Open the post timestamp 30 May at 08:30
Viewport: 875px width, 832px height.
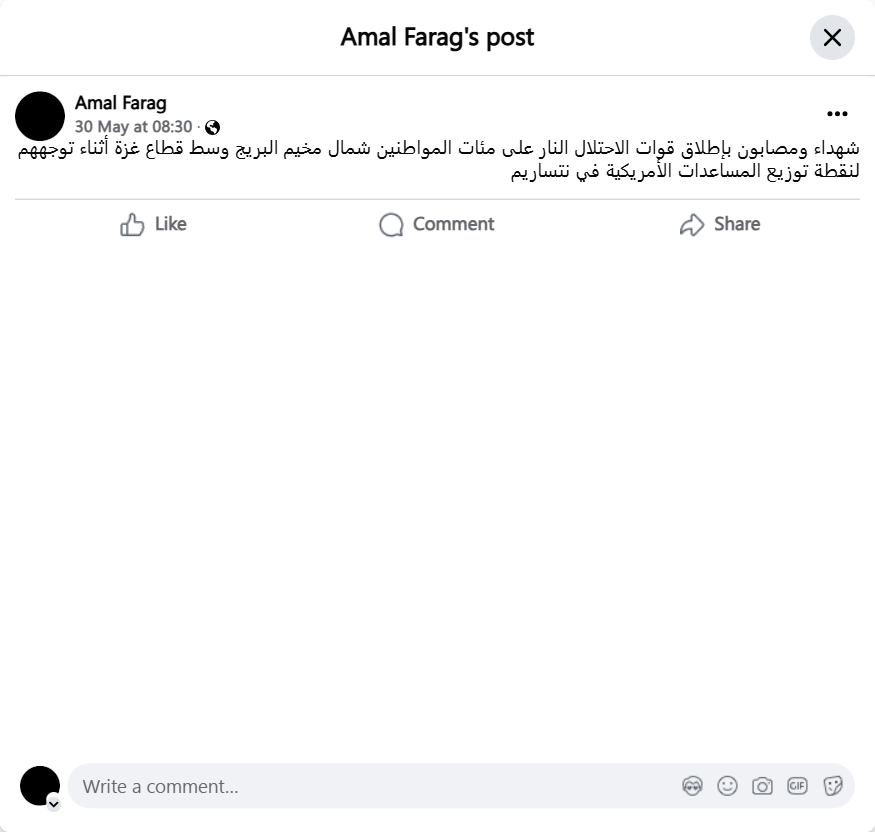click(x=133, y=127)
